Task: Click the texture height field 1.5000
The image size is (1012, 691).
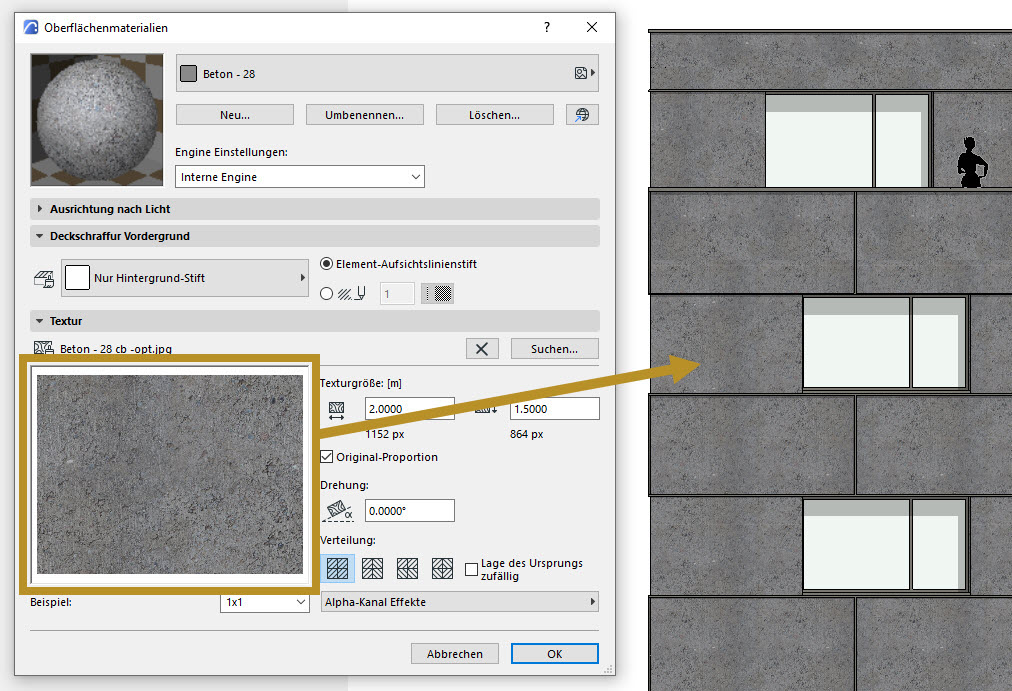Action: [555, 409]
